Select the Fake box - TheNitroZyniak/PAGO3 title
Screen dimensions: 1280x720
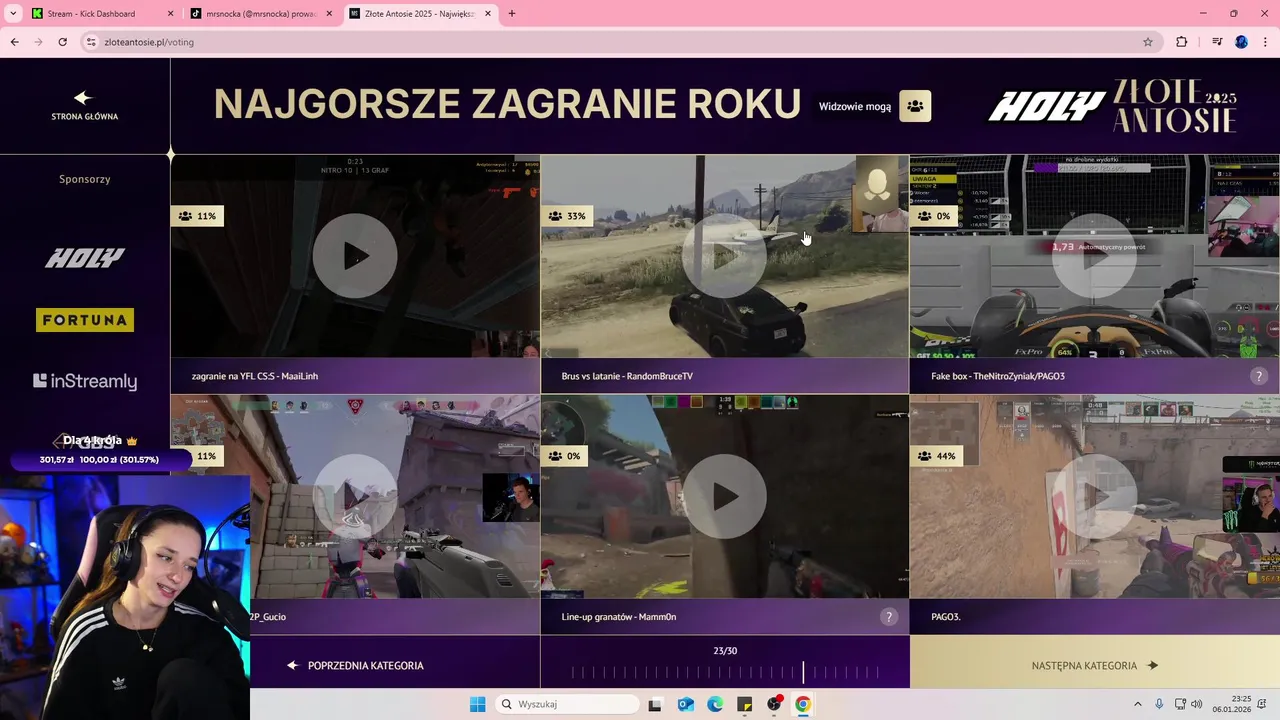click(x=998, y=376)
